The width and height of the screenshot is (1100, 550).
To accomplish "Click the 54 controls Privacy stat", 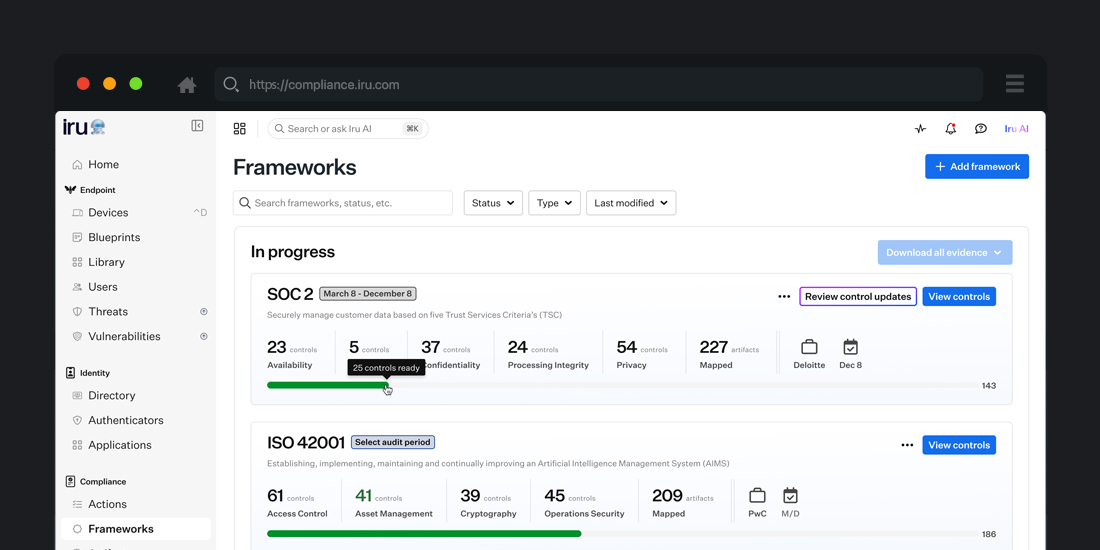I will 642,354.
